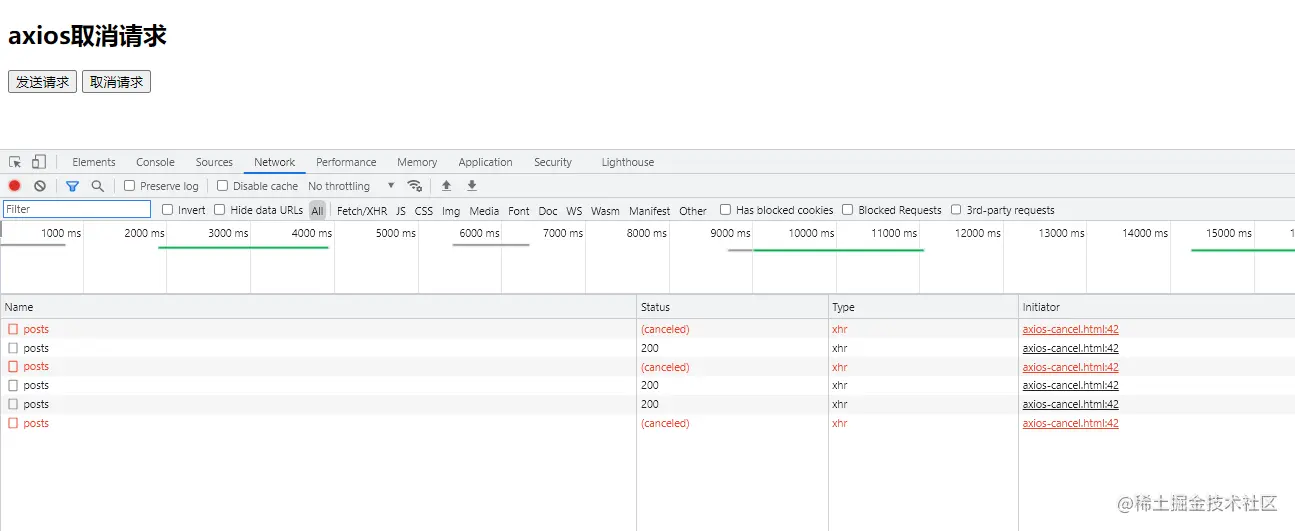The height and width of the screenshot is (531, 1295).
Task: Select the All filter type
Action: (317, 210)
